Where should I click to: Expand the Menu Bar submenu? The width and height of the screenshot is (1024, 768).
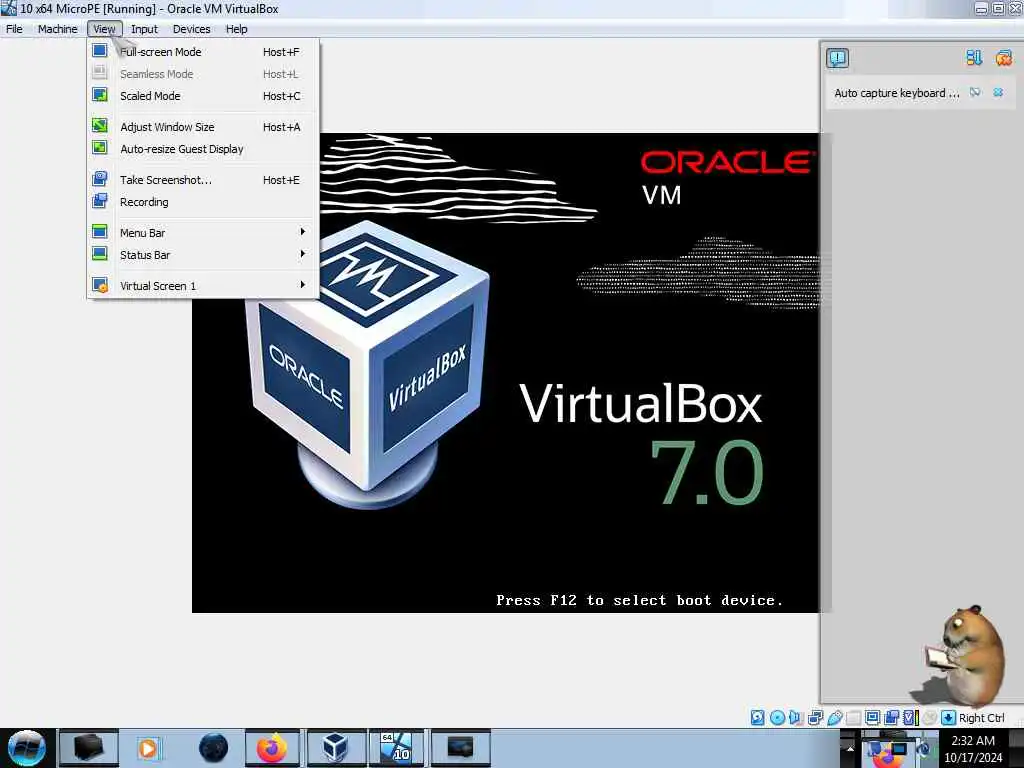click(202, 232)
